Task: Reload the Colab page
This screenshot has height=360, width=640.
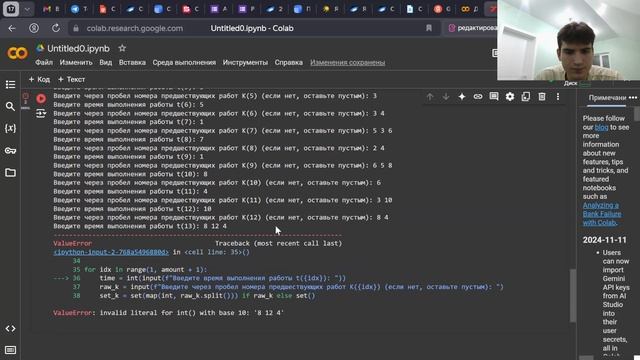Action: 56,28
